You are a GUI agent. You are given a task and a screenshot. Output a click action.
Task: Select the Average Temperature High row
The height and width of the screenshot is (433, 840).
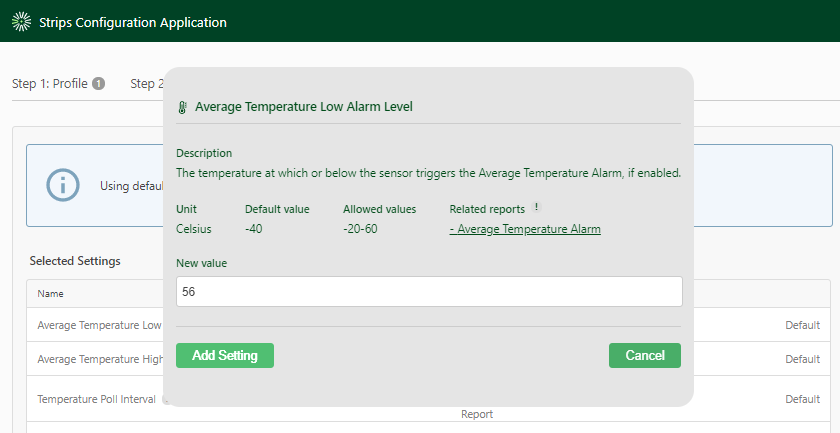429,359
